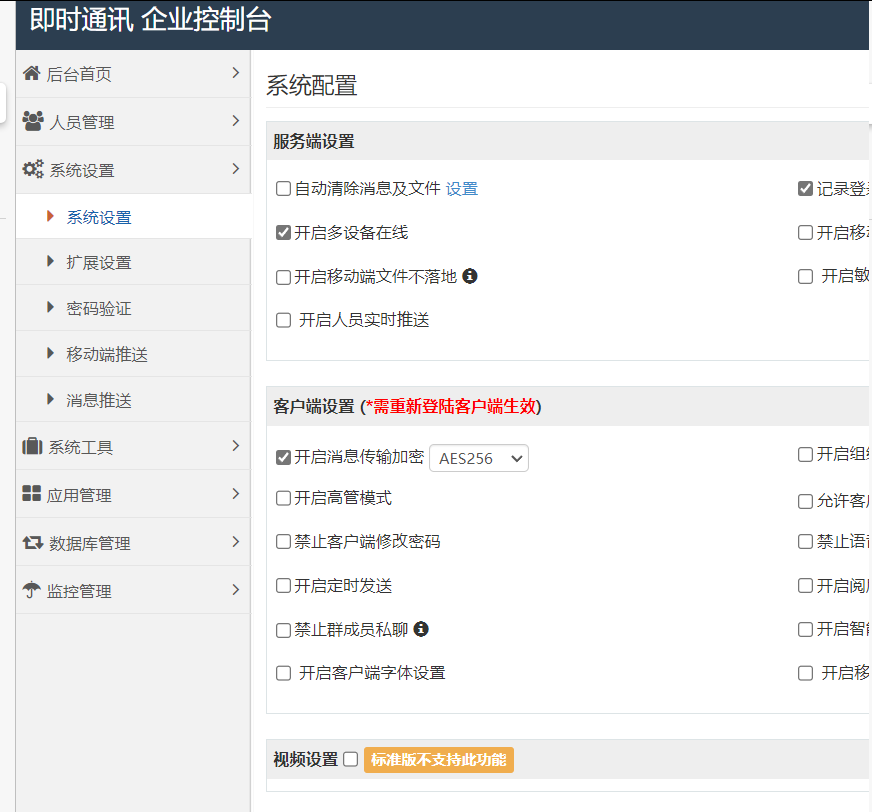Screen dimensions: 872x812
Task: Click orange 标准版不支持此功能 badge
Action: tap(439, 760)
